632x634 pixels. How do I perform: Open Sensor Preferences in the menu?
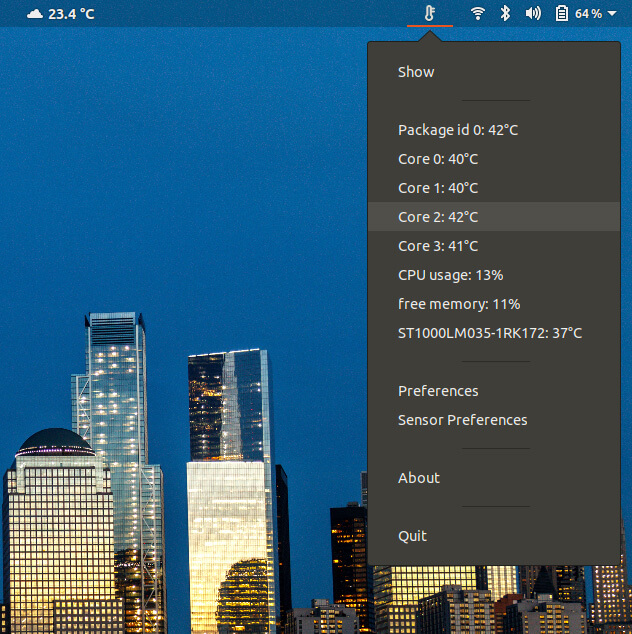click(494, 420)
